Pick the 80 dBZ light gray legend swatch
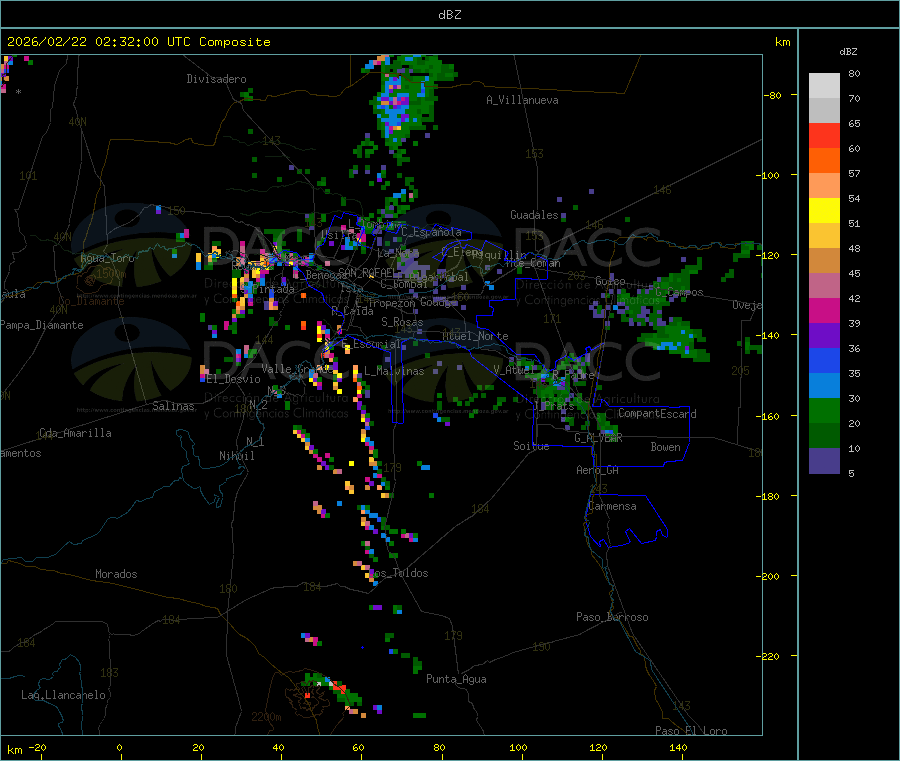This screenshot has height=761, width=900. point(824,86)
